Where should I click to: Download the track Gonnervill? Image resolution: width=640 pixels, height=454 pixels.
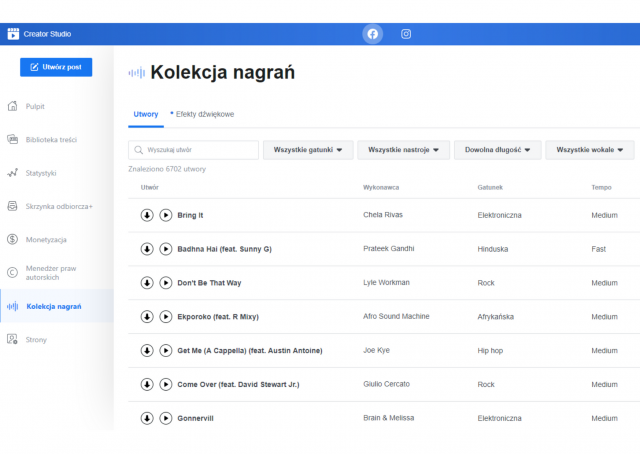click(147, 418)
